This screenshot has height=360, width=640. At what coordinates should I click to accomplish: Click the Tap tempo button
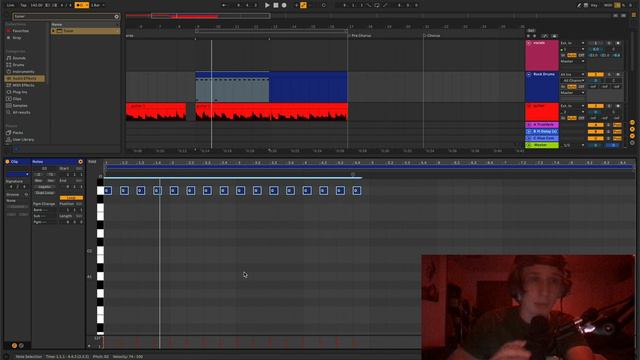click(x=23, y=5)
